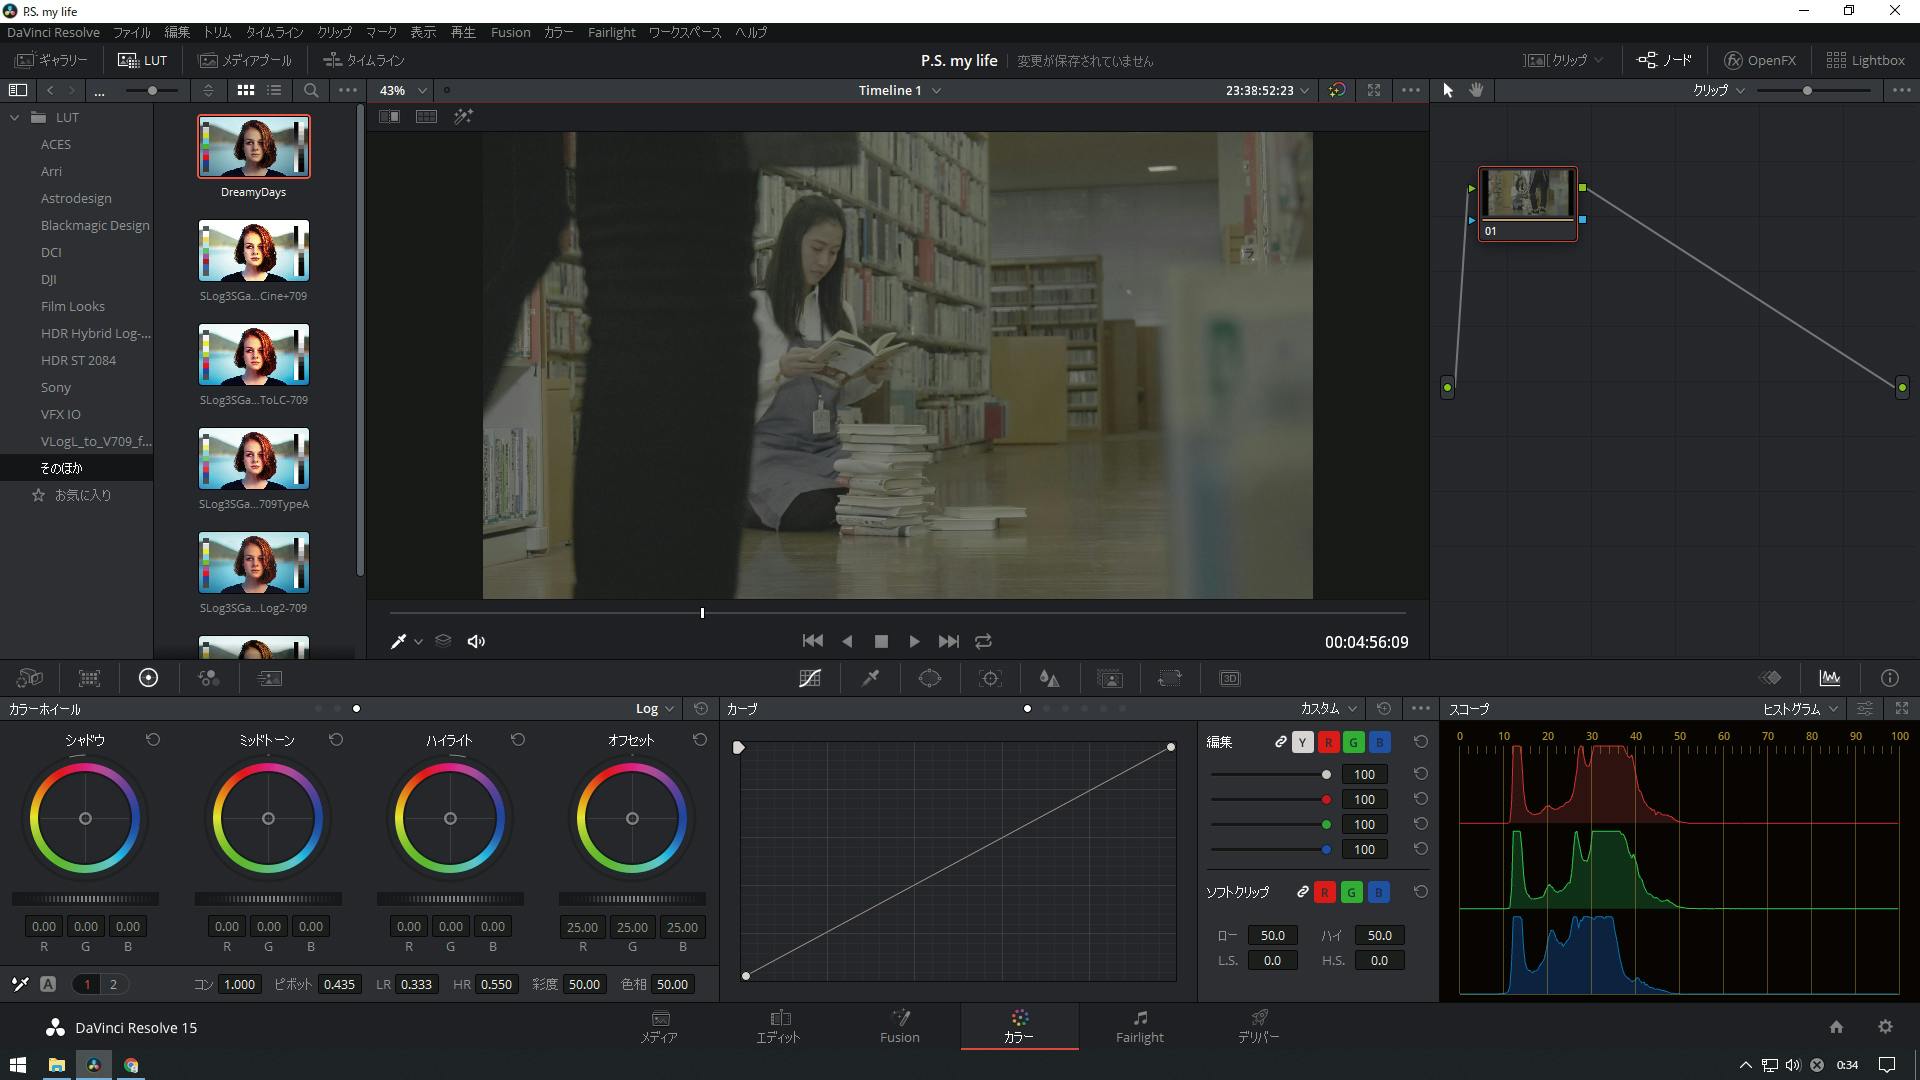Switch LUT browser to list view

point(274,90)
